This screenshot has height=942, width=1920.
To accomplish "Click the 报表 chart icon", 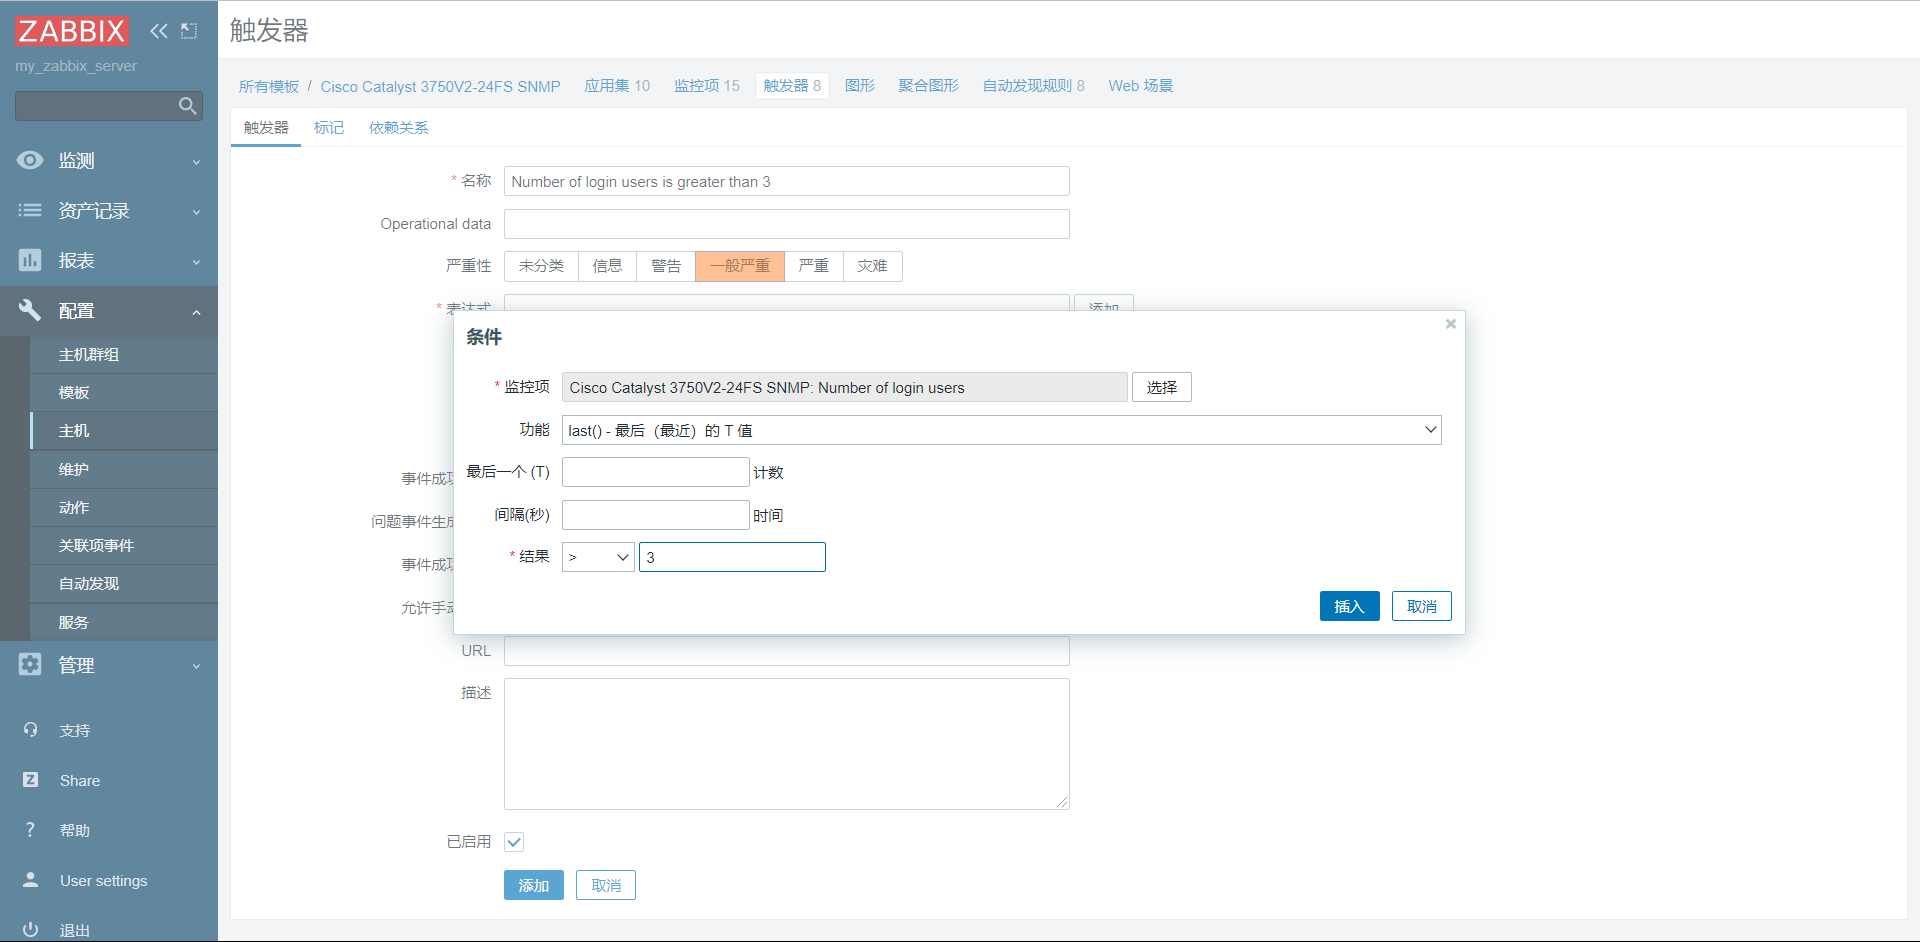I will [x=30, y=260].
